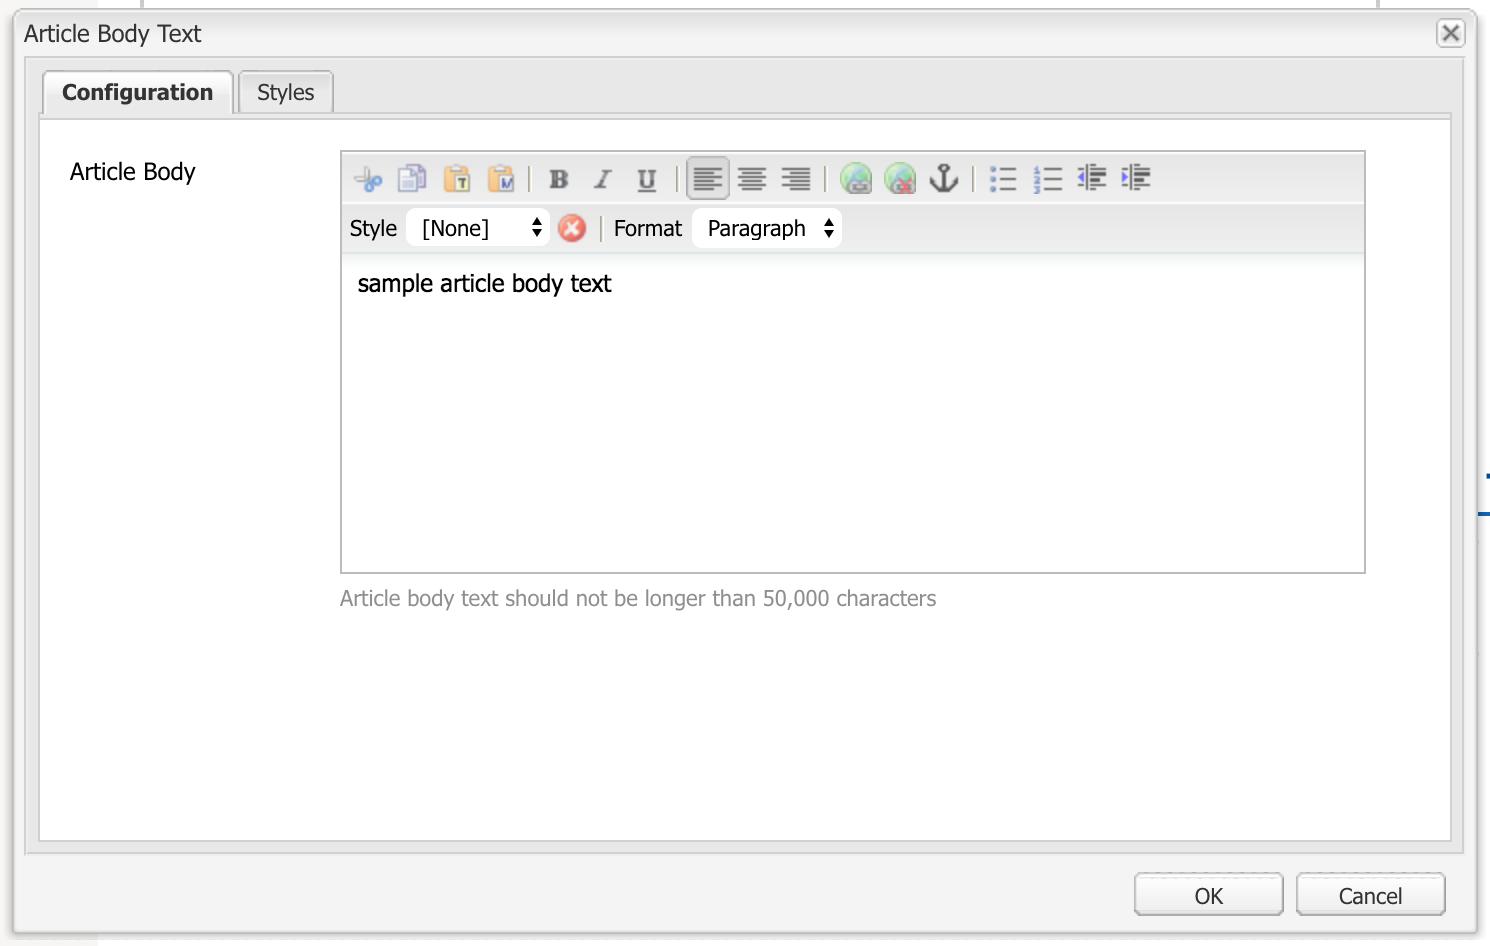
Task: Select the Cut tool in the editor toolbar
Action: click(368, 178)
